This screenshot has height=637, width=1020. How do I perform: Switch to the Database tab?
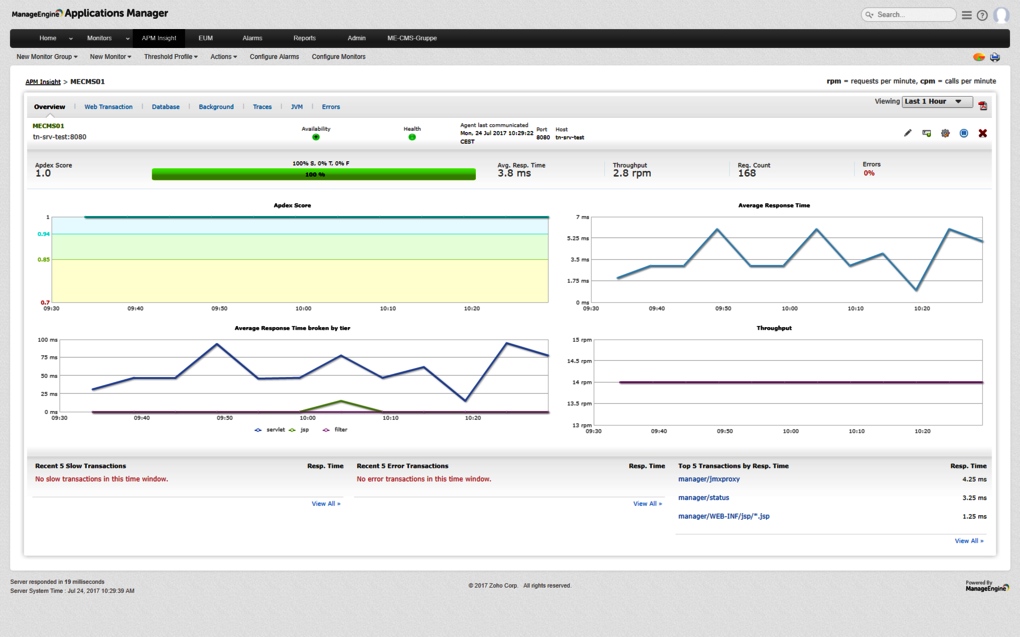[x=166, y=107]
